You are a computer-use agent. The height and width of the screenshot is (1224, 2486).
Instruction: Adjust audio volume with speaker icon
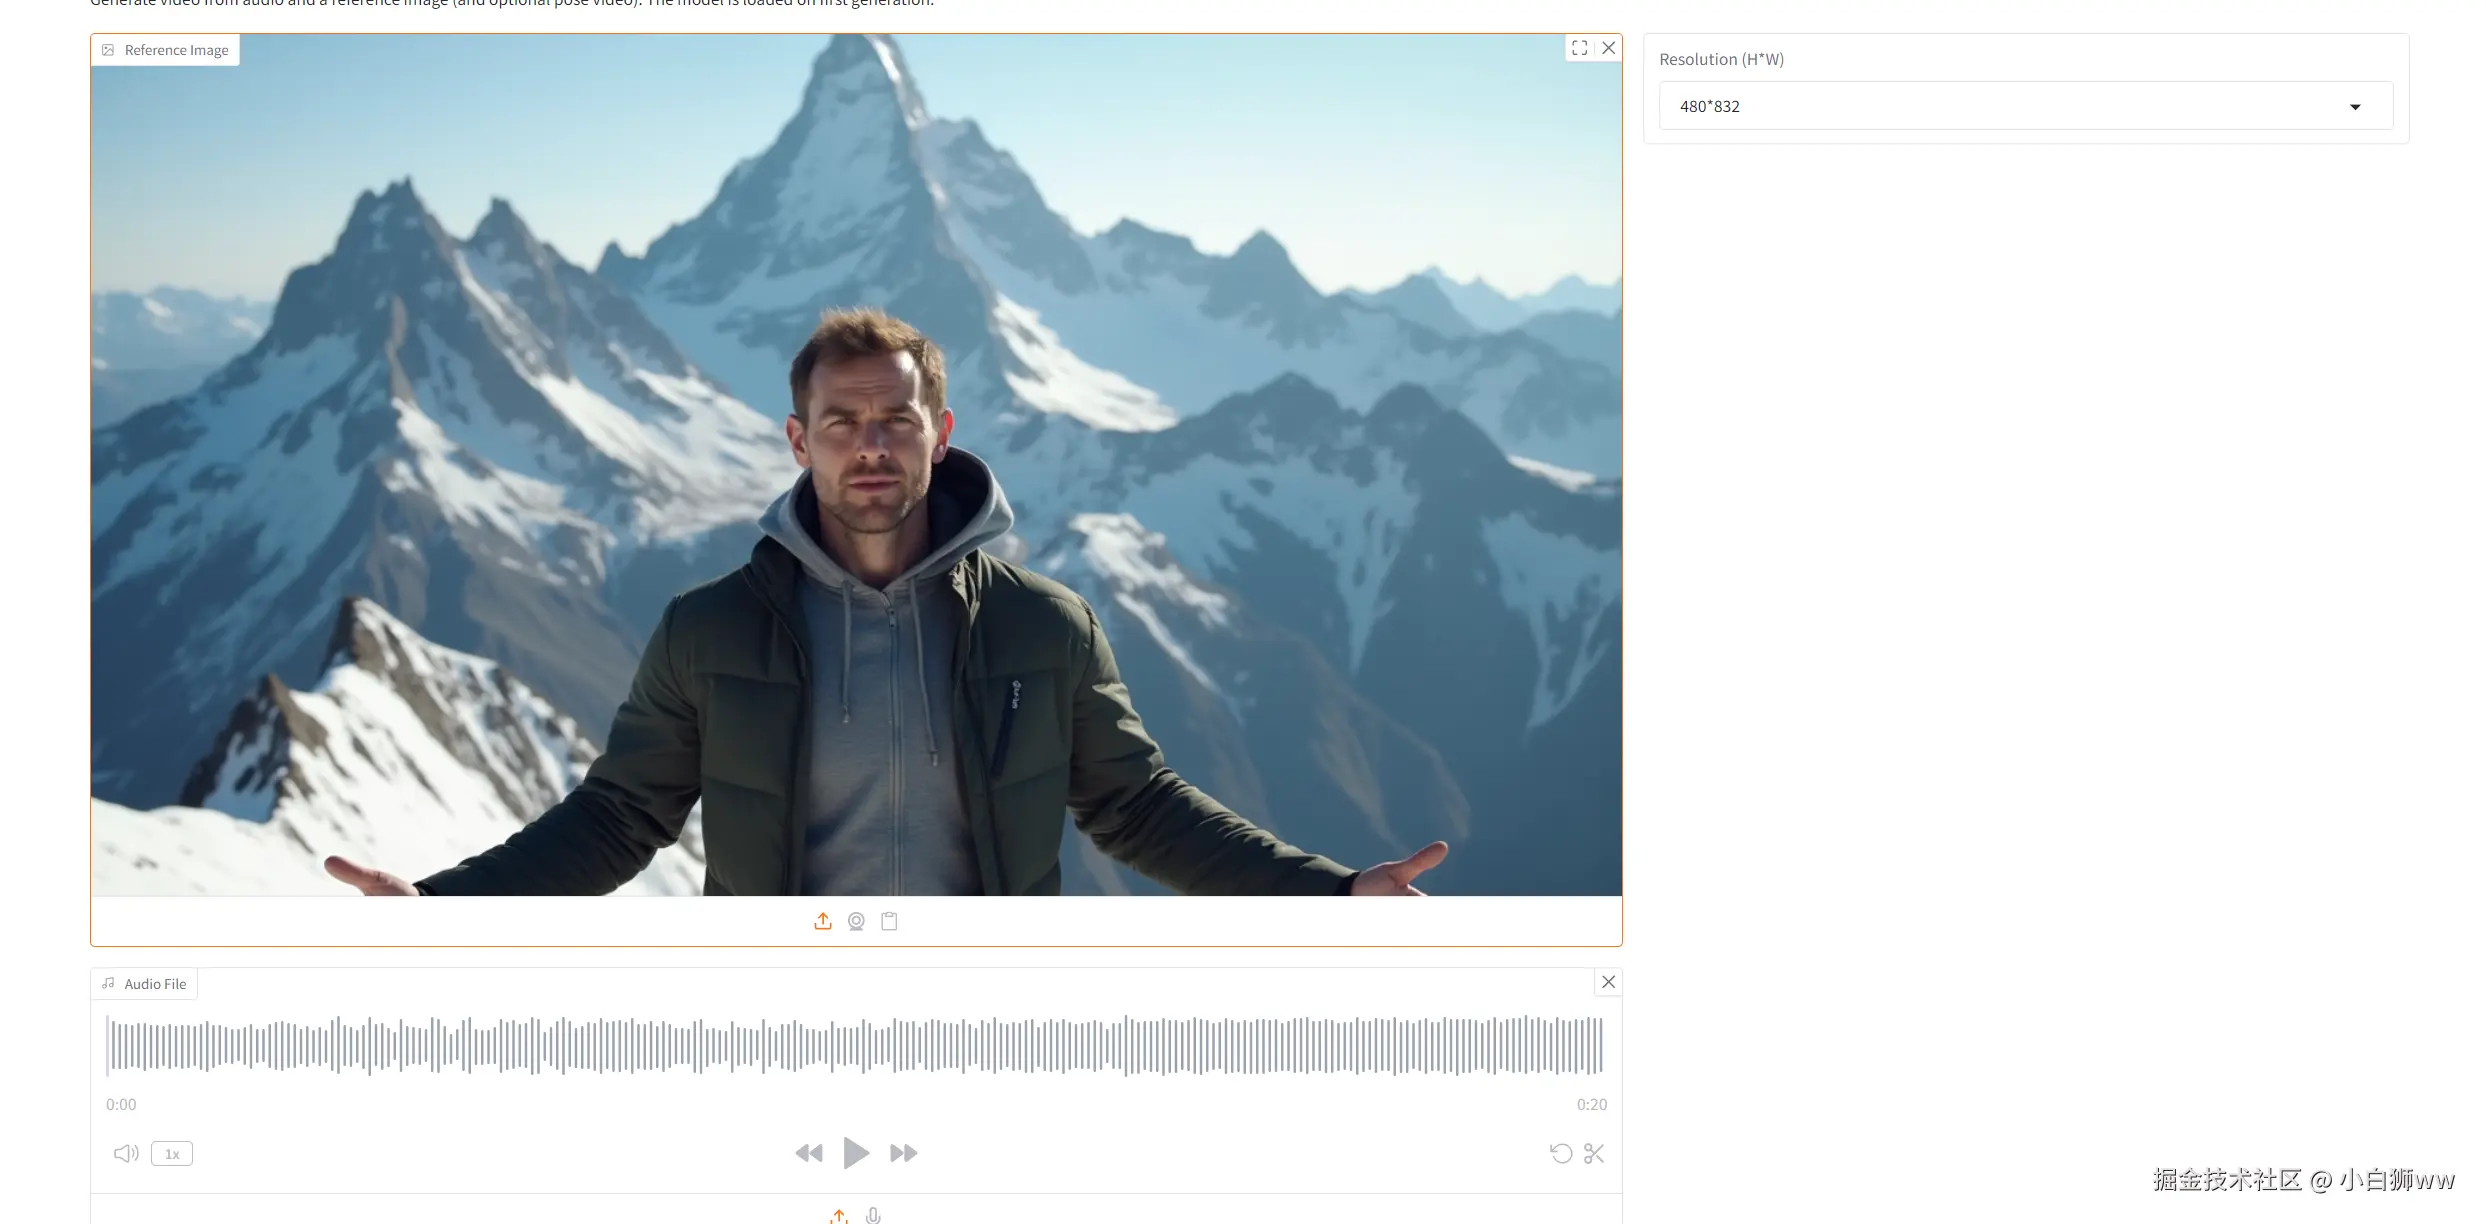tap(126, 1153)
